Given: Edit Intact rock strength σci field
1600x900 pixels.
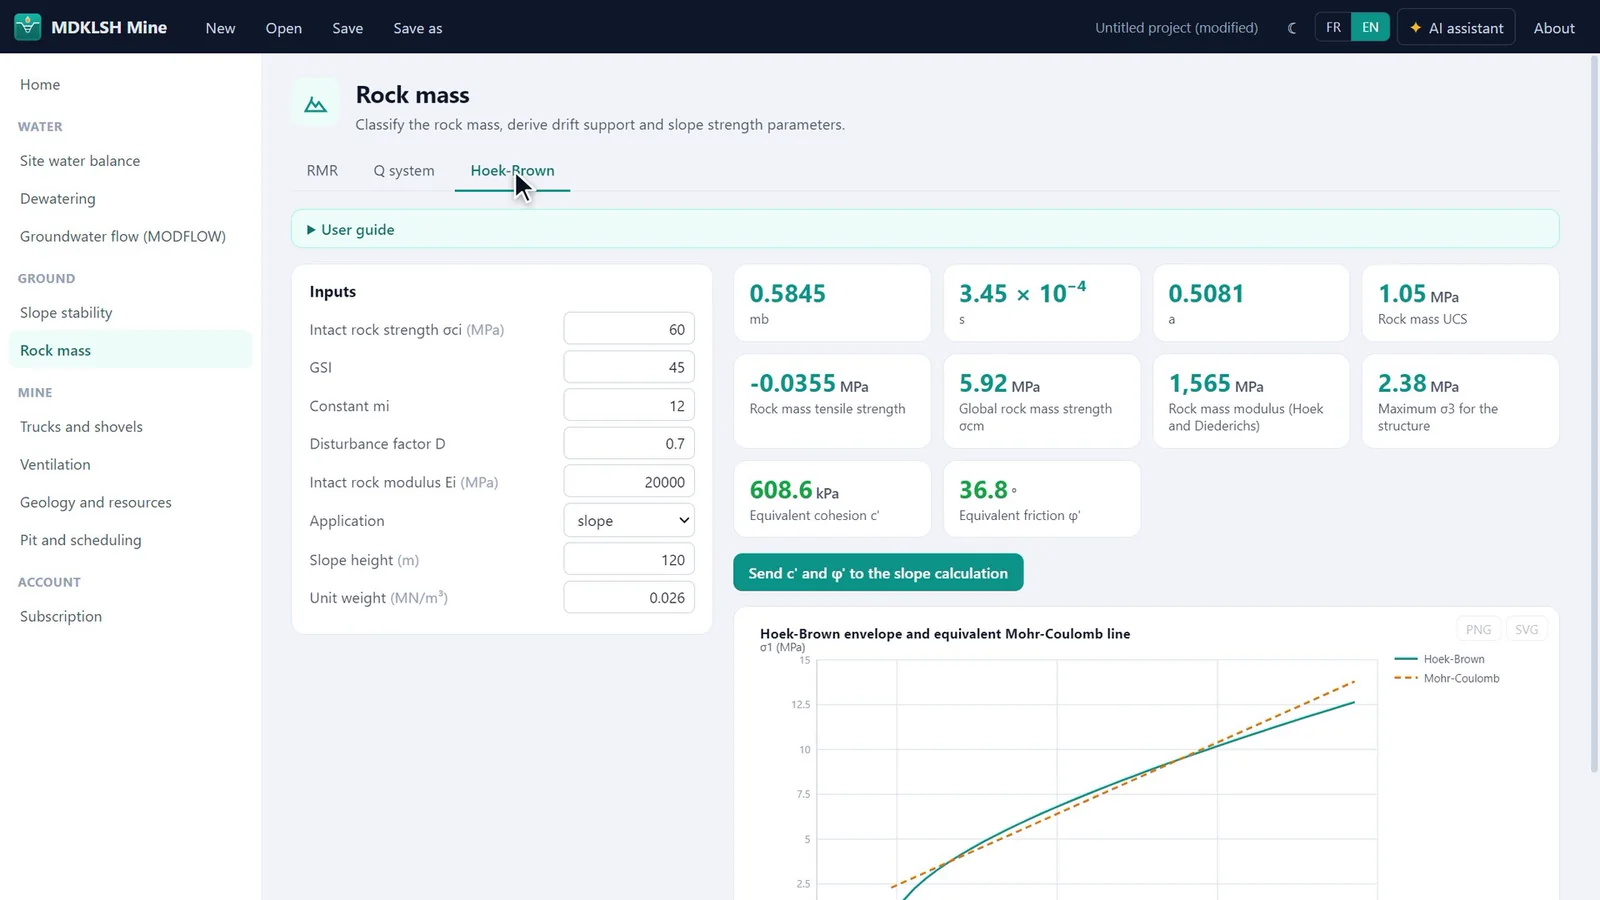Looking at the screenshot, I should point(629,329).
